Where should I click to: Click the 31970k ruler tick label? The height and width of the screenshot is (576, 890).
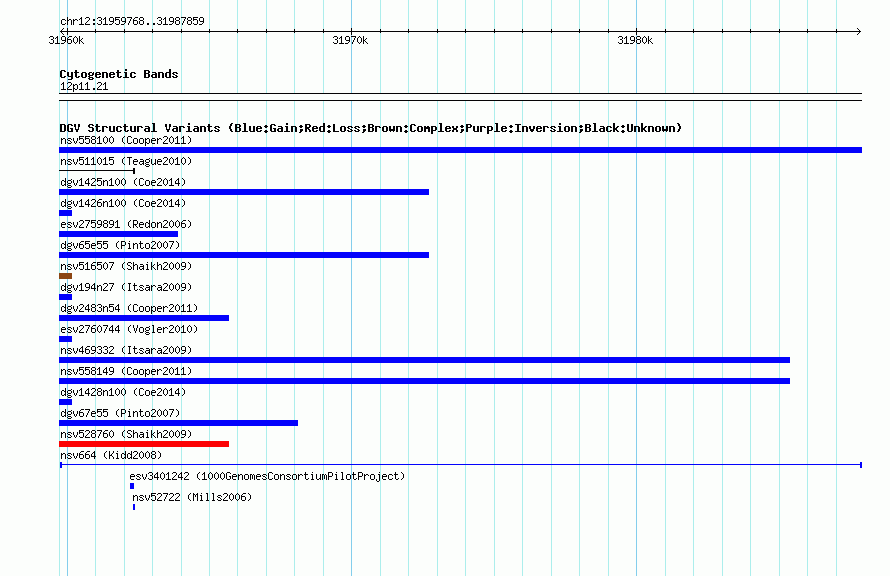click(x=350, y=40)
